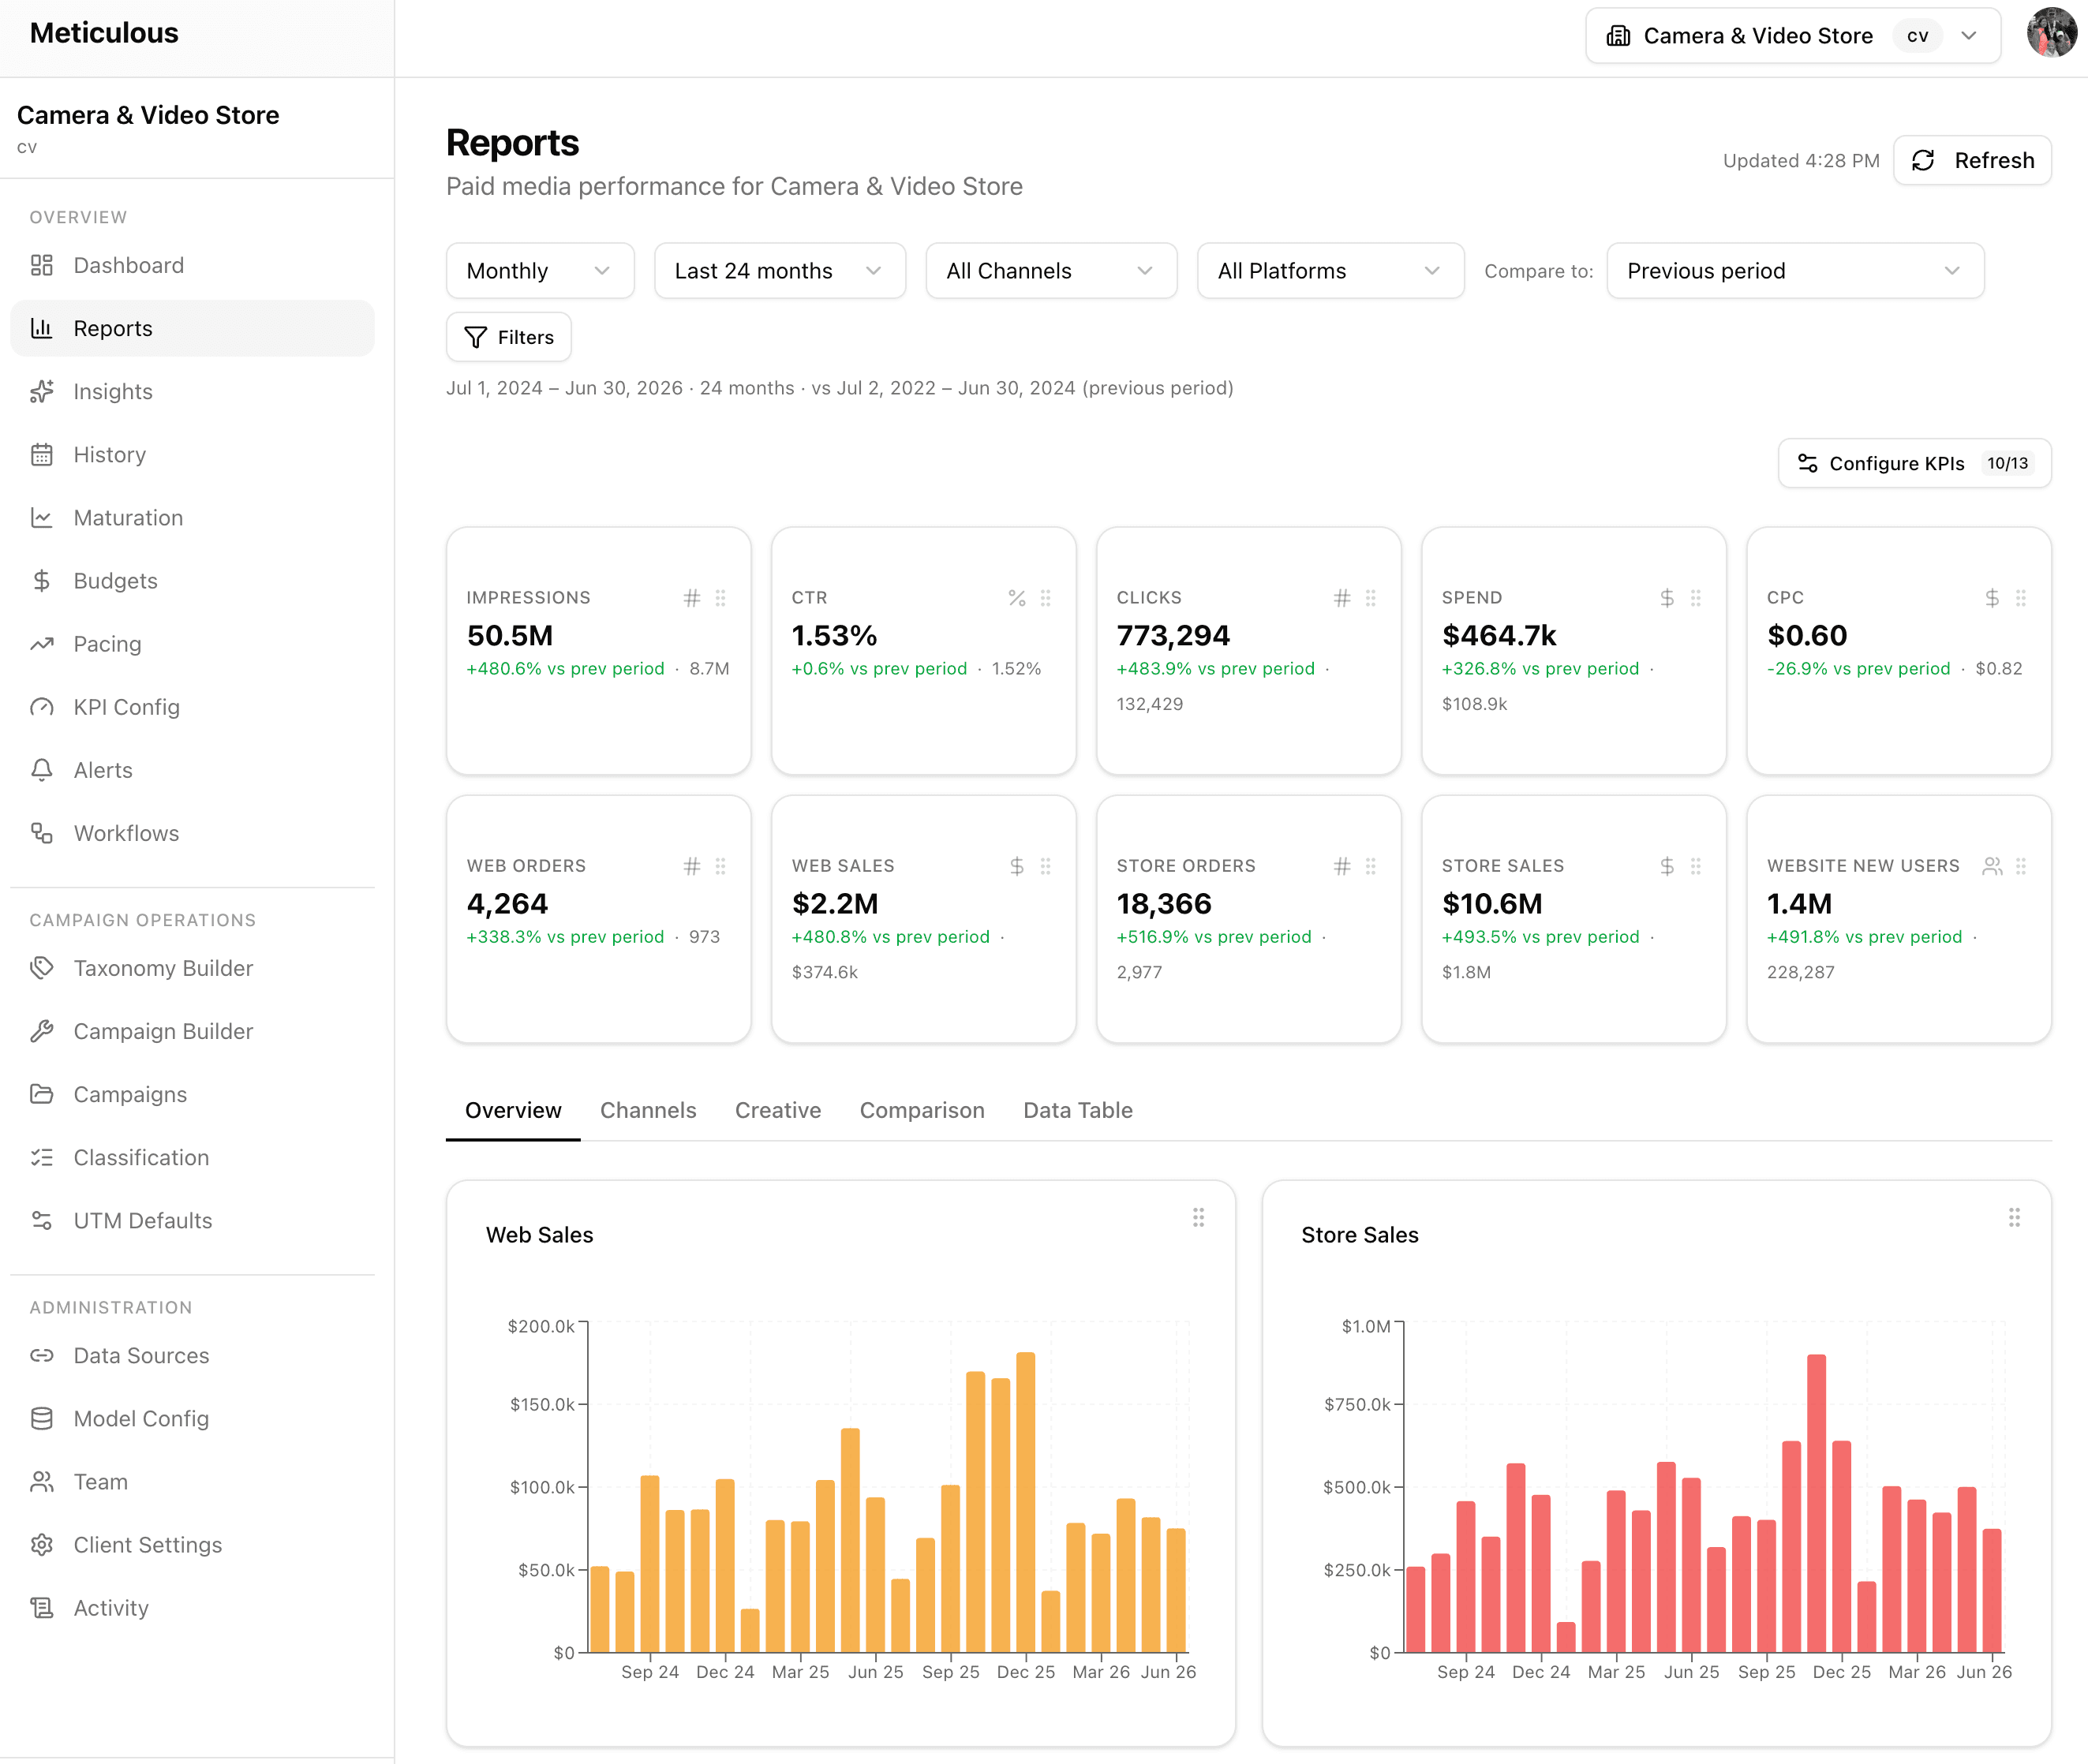Click the Campaigns folder icon
Image resolution: width=2088 pixels, height=1764 pixels.
tap(42, 1094)
